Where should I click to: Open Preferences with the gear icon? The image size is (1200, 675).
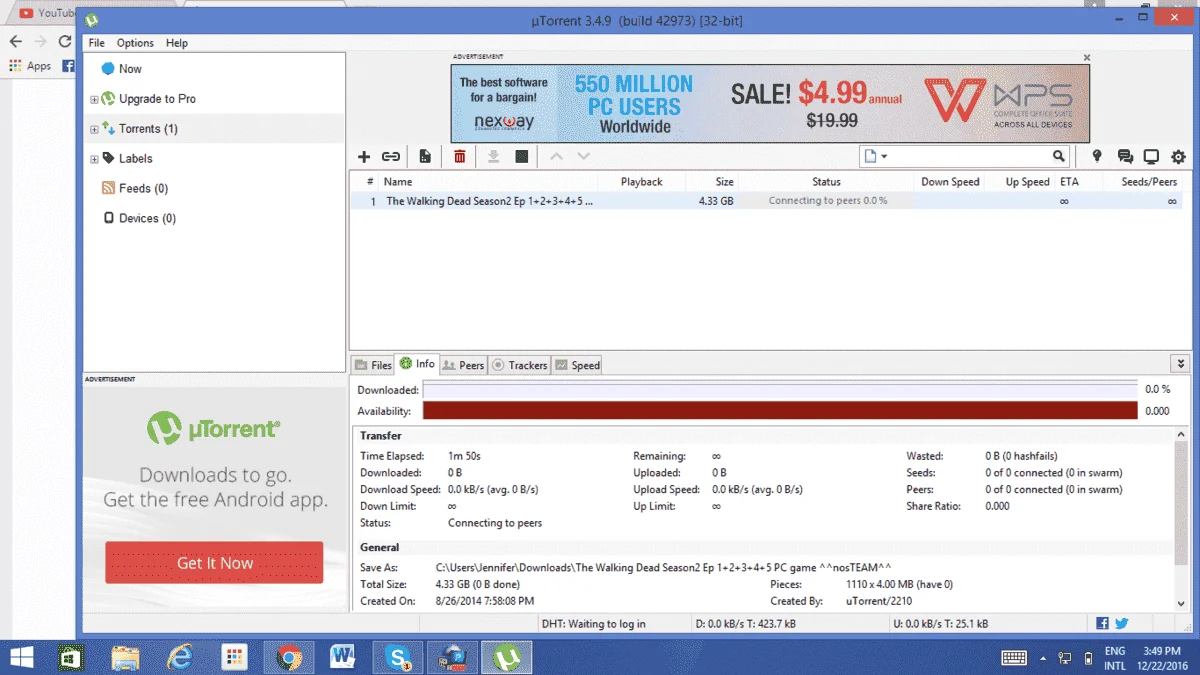[x=1178, y=157]
